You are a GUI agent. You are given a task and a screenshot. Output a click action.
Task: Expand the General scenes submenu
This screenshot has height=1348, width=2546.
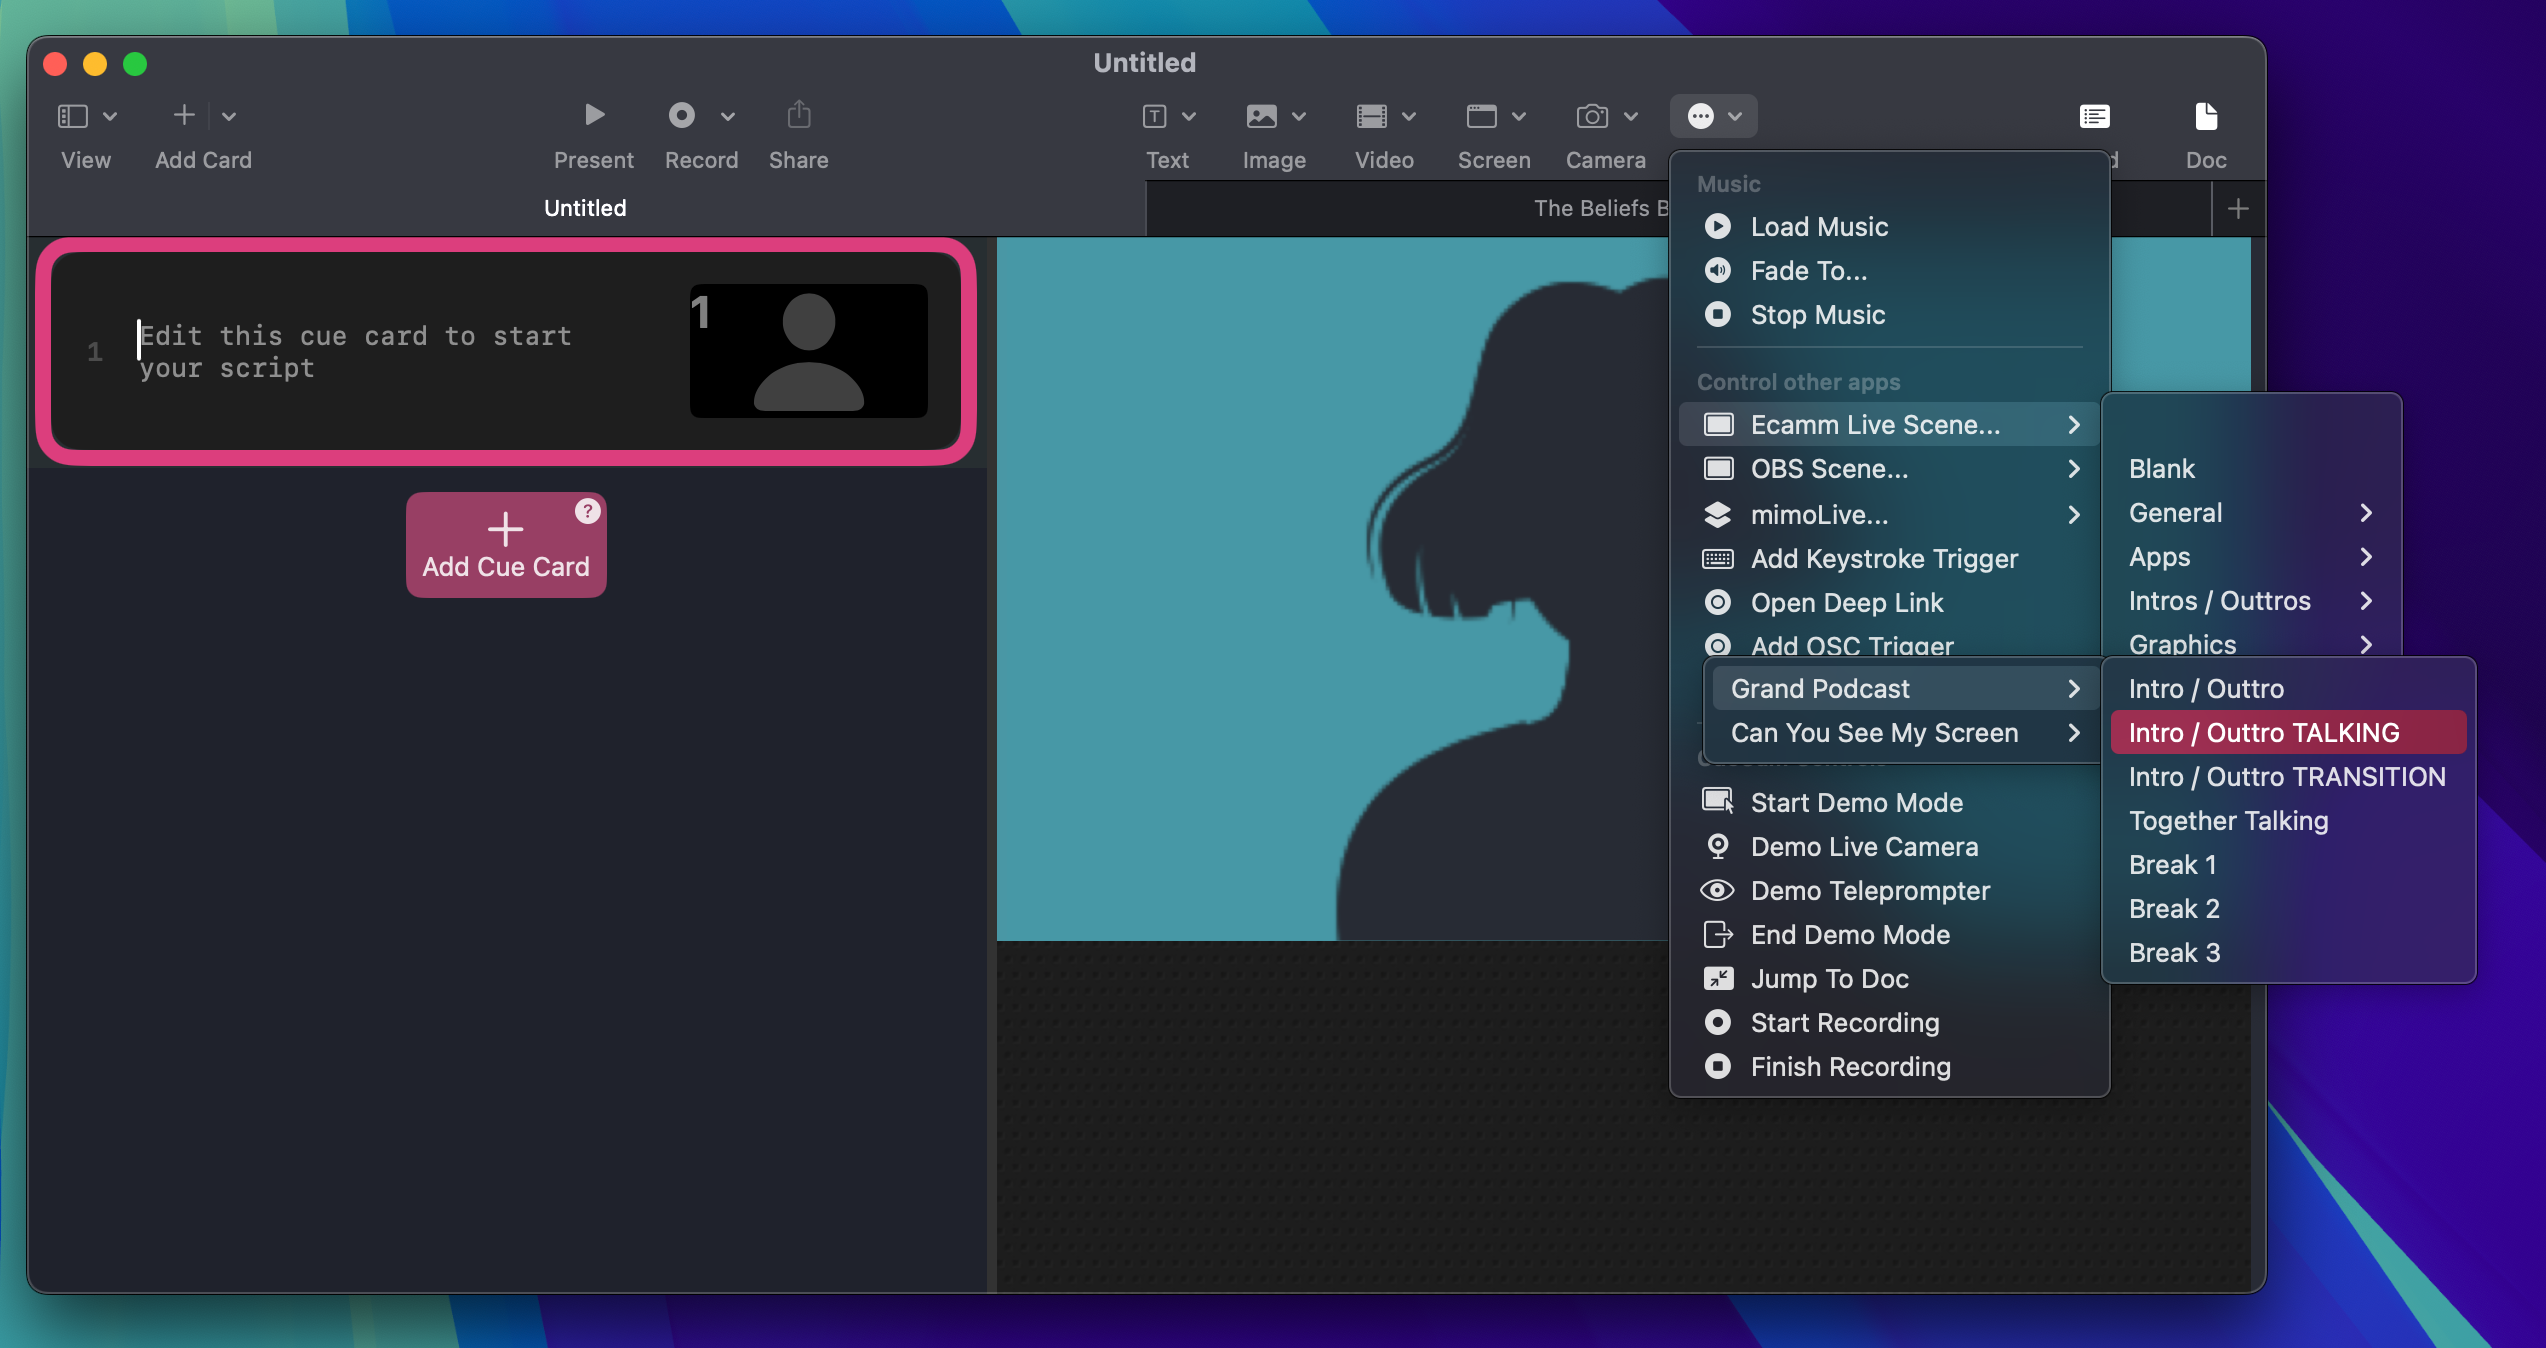click(x=2251, y=513)
